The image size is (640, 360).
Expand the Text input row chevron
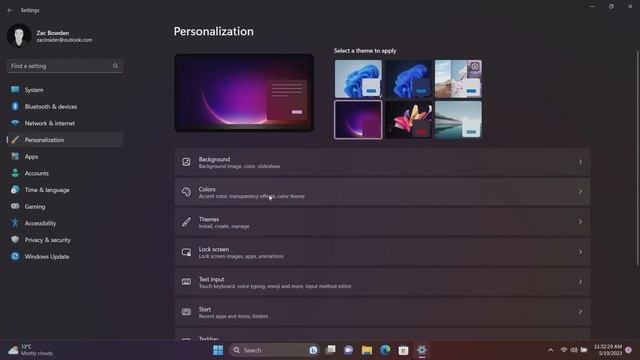580,282
